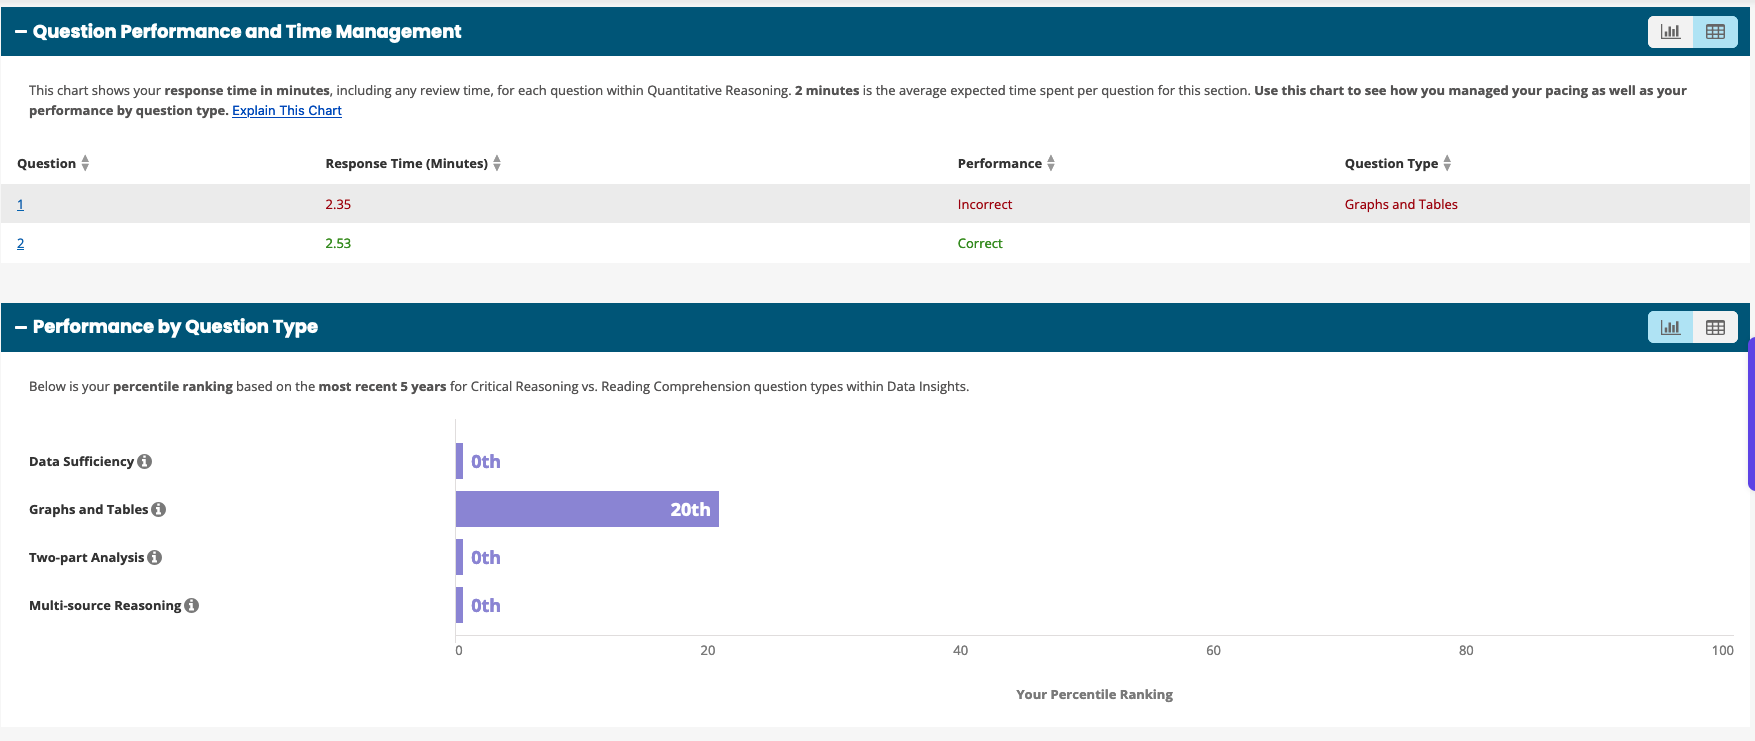Click the Data Sufficiency 0th percentile bar

[x=460, y=461]
